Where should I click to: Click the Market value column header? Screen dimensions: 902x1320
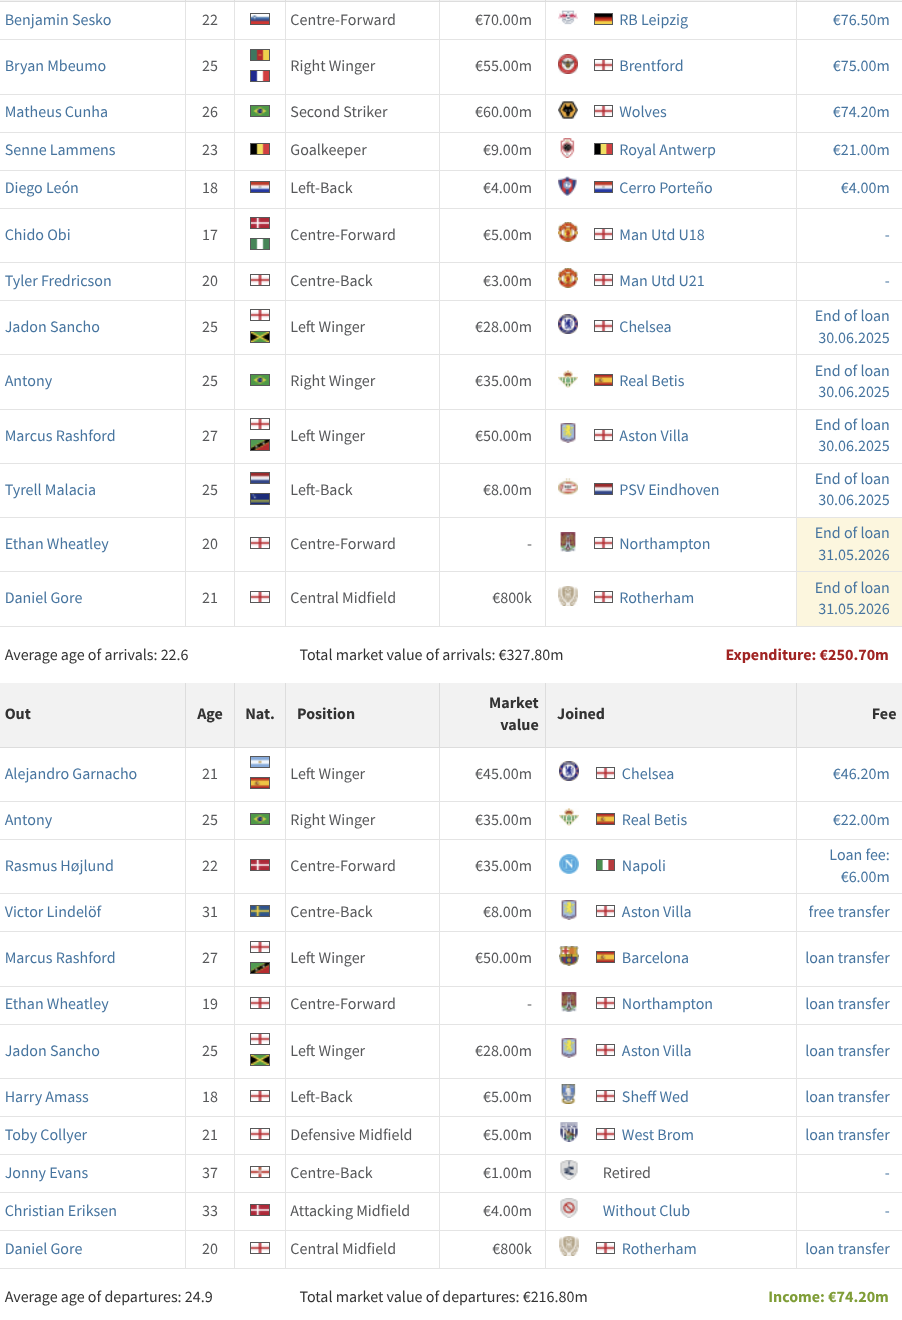[x=513, y=714]
